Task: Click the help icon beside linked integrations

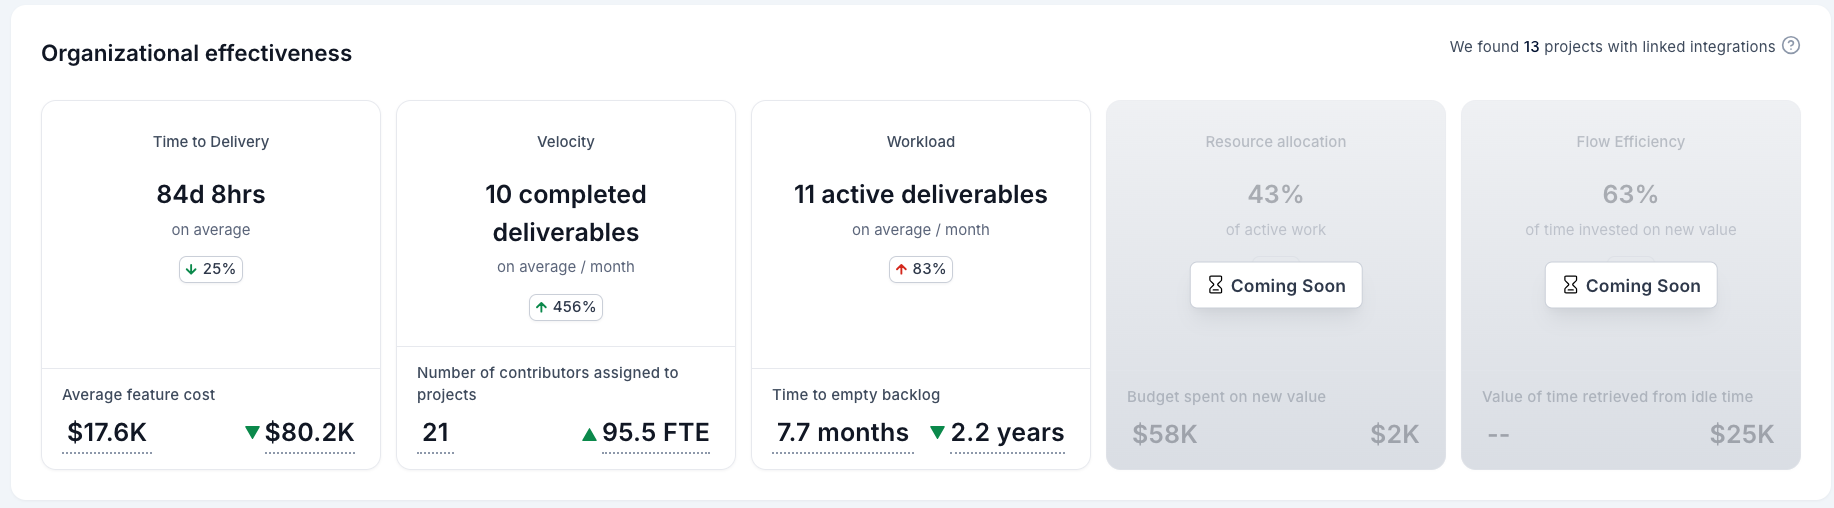Action: click(x=1791, y=45)
